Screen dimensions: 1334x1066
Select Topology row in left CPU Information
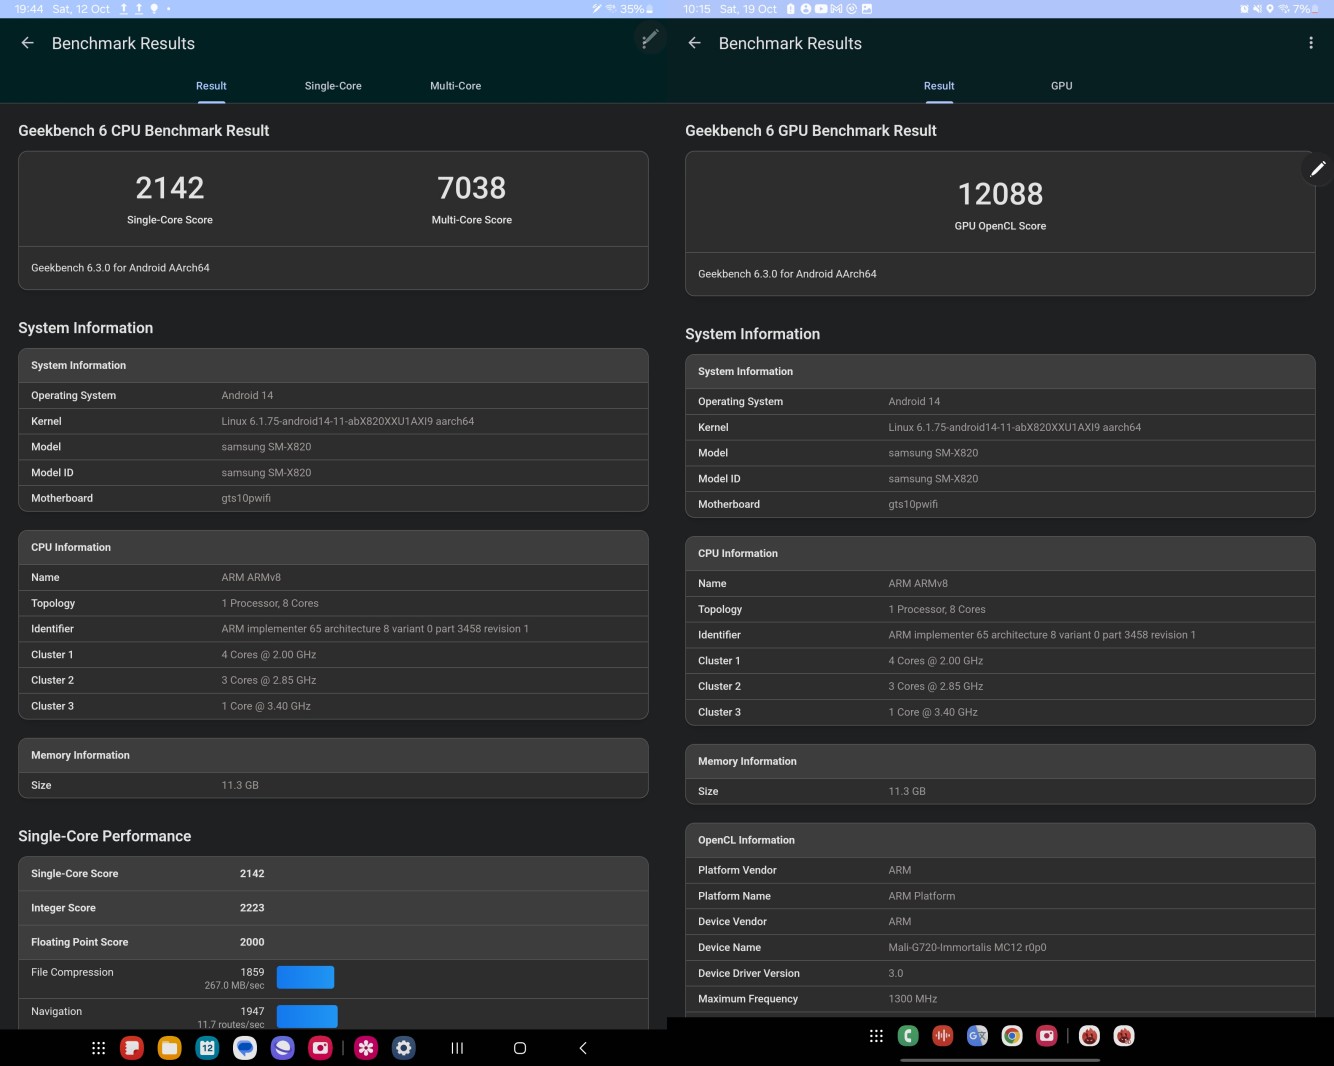click(333, 603)
